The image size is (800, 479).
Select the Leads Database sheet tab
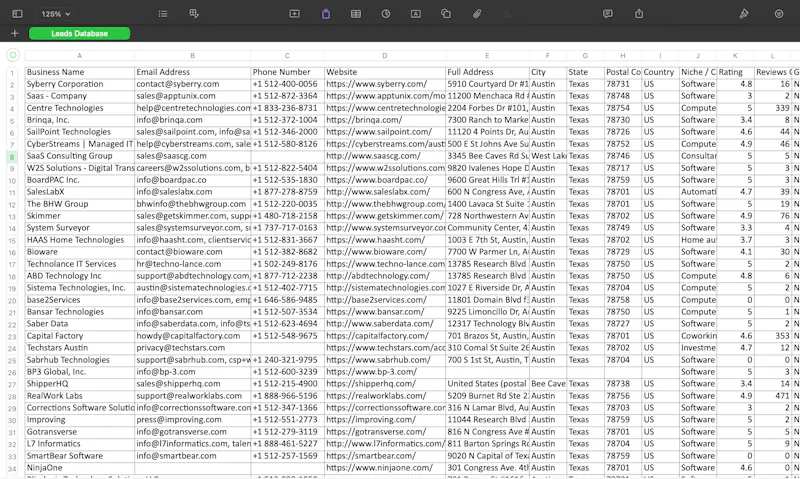(80, 34)
